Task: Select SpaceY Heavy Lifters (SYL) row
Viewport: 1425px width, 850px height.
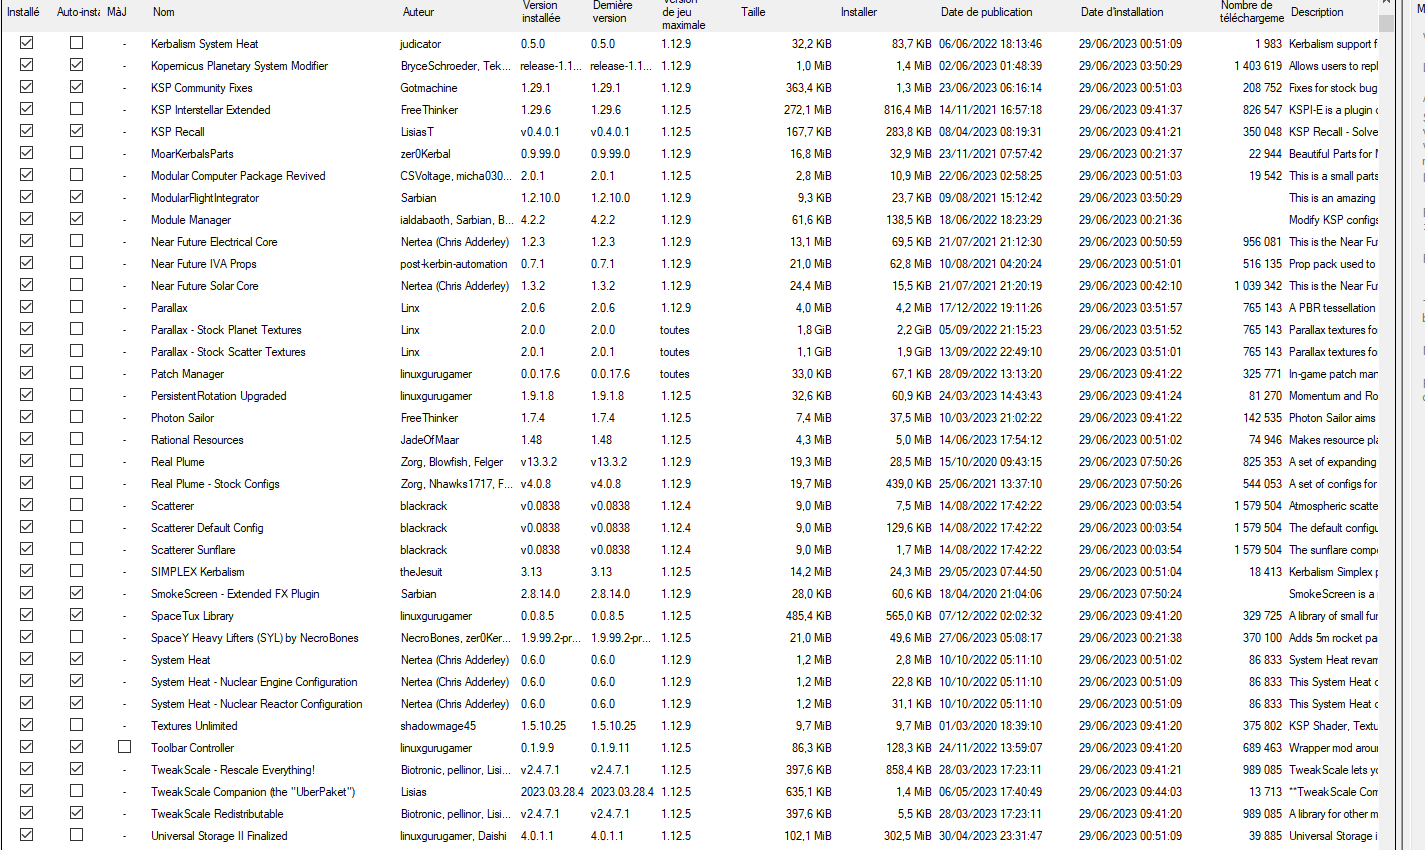Action: [x=254, y=638]
